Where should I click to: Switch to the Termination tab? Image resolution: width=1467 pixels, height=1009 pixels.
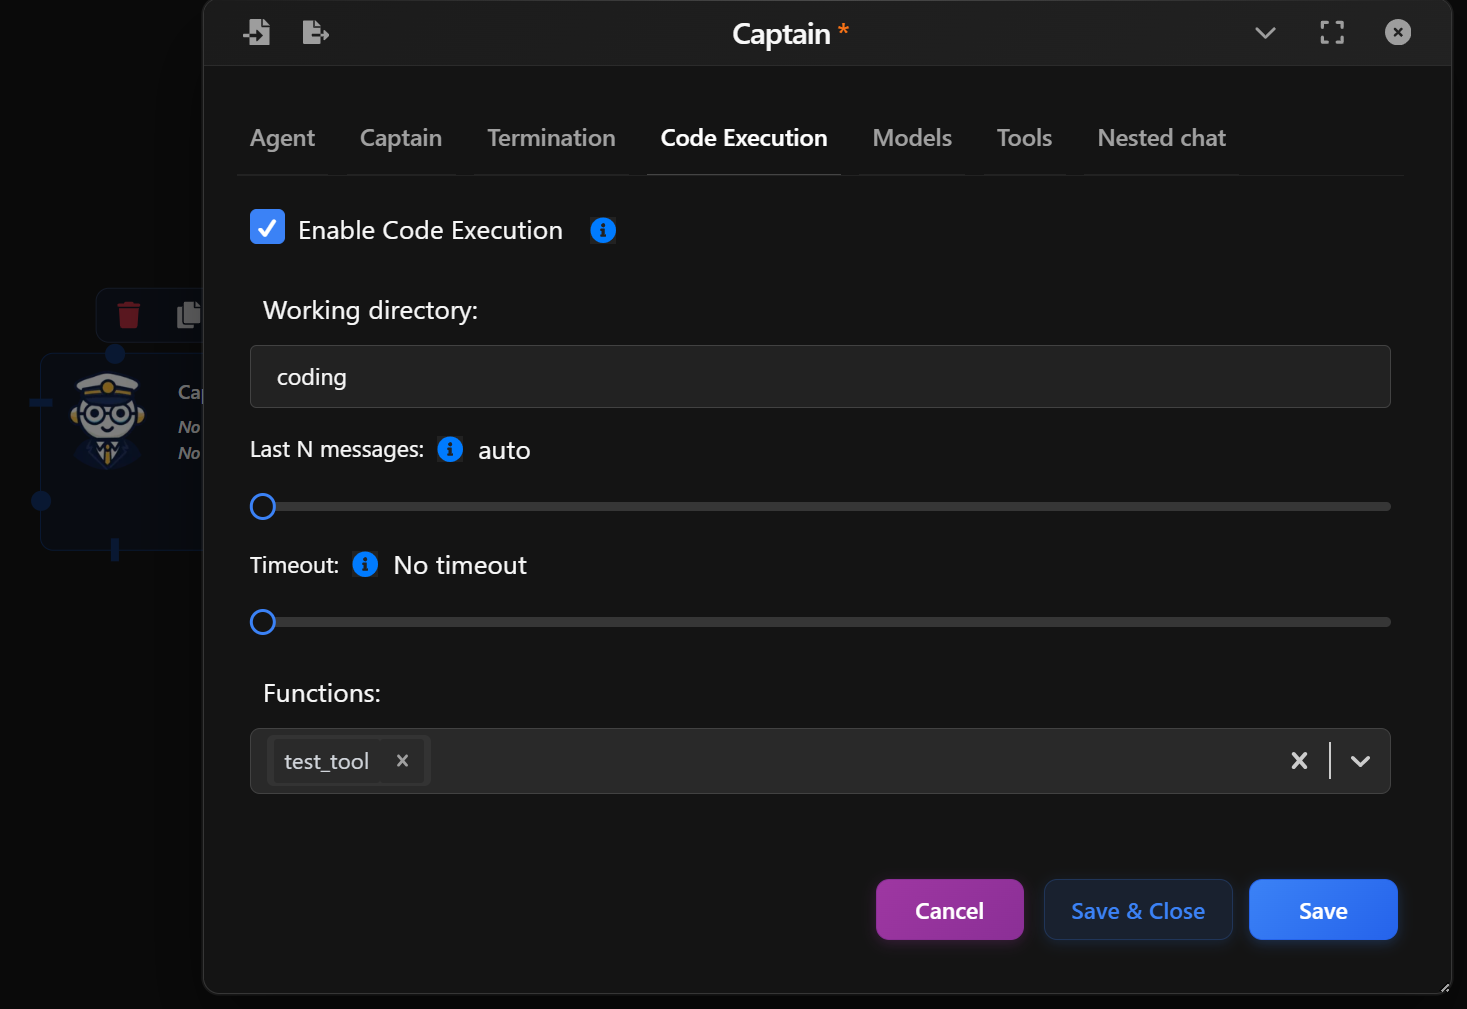(551, 138)
